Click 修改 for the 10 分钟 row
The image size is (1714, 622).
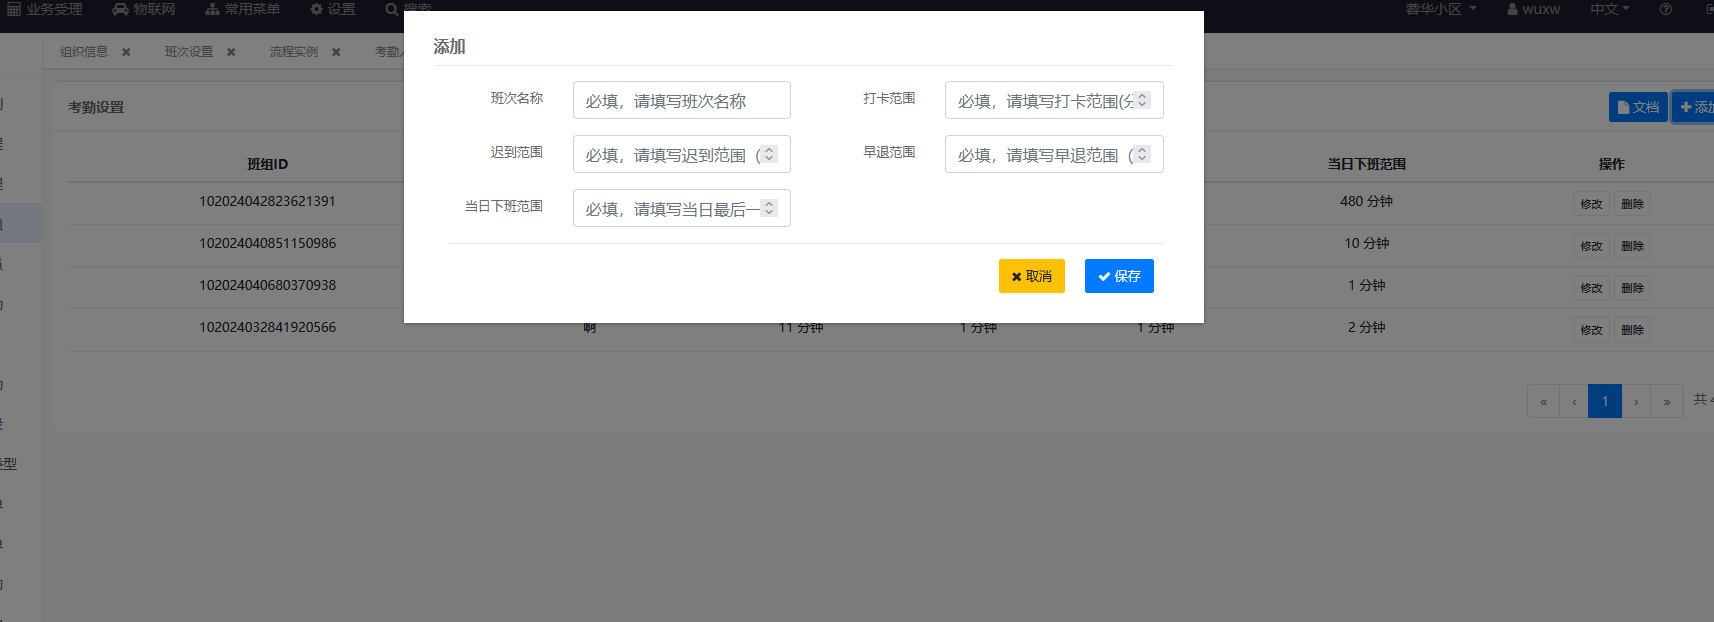tap(1591, 246)
